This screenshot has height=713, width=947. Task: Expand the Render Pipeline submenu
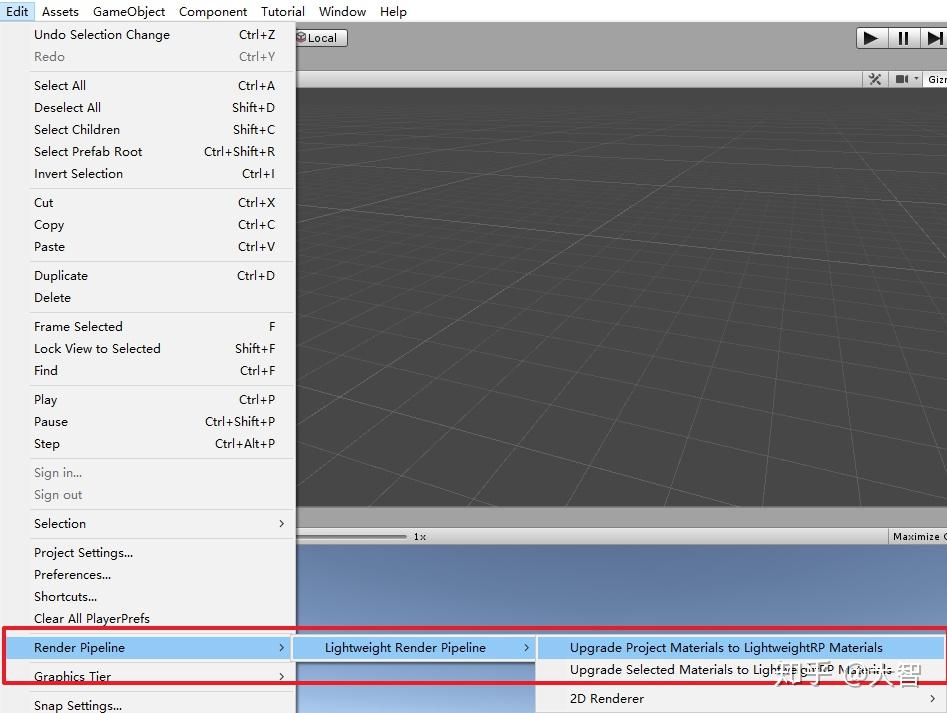click(x=149, y=648)
